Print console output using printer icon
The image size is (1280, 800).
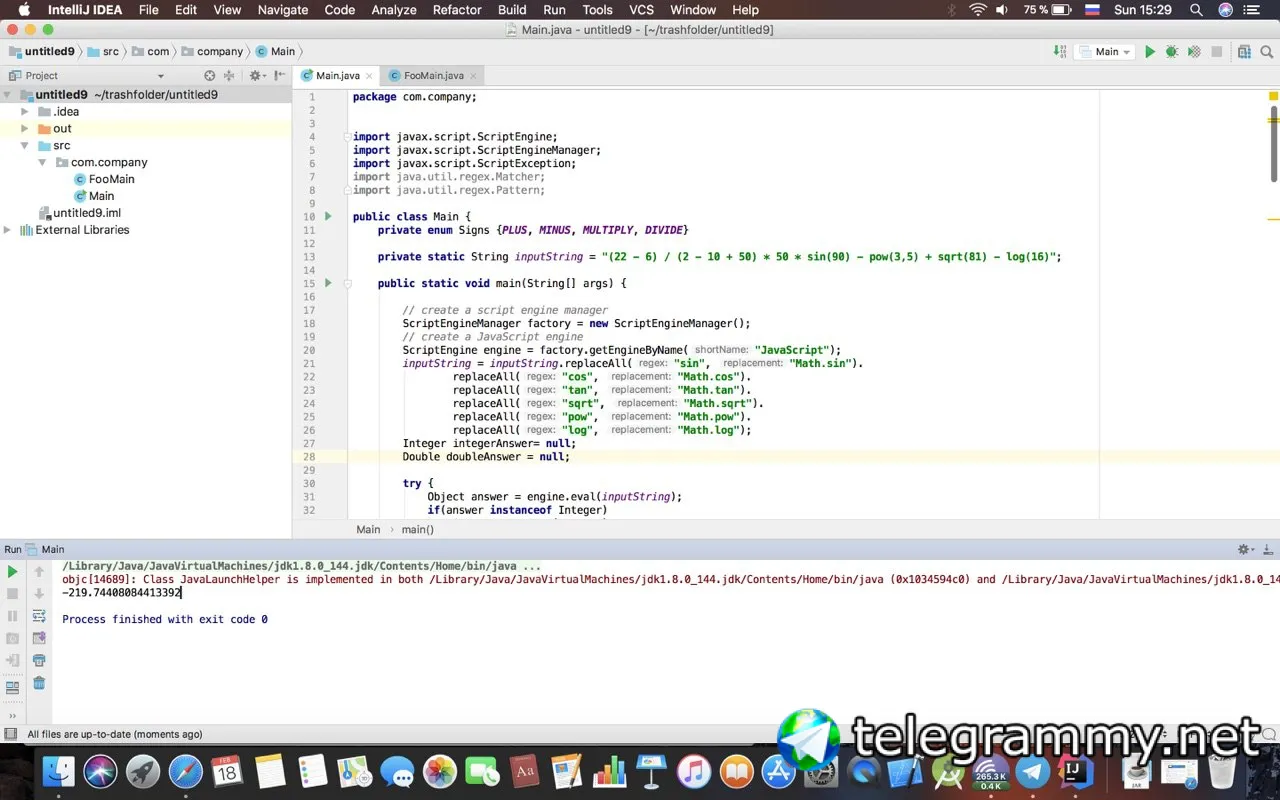[39, 661]
